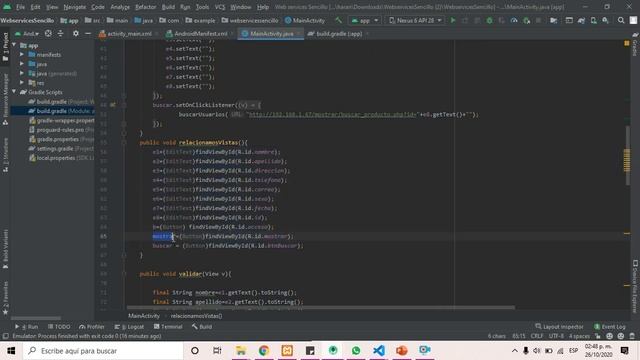Screen dimensions: 640x360
Task: Click Sync Project with Gradle Files icon
Action: pos(581,20)
